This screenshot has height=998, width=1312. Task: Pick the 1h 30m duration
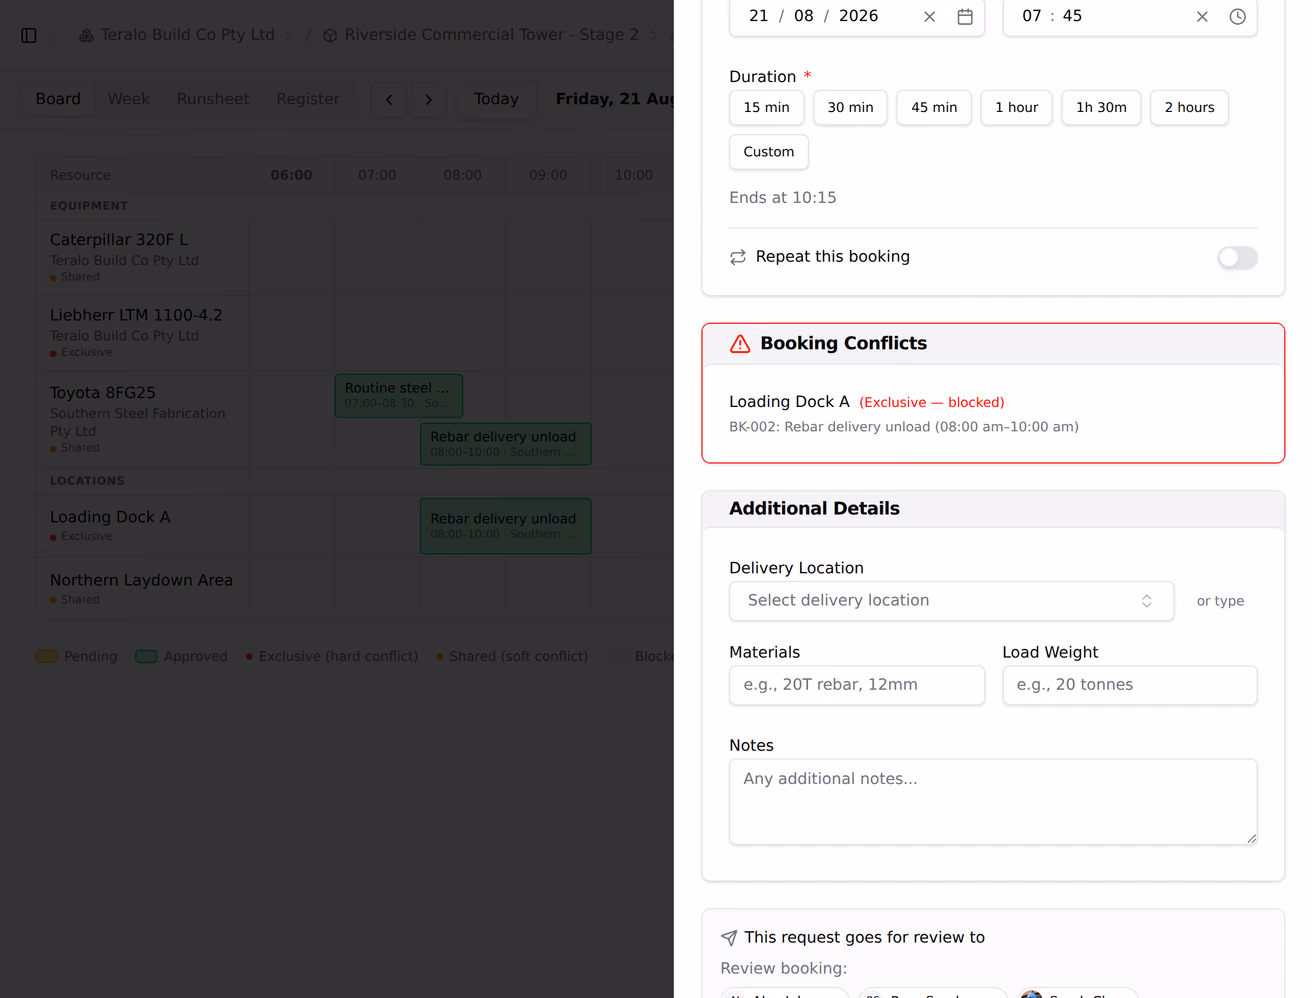click(1101, 108)
